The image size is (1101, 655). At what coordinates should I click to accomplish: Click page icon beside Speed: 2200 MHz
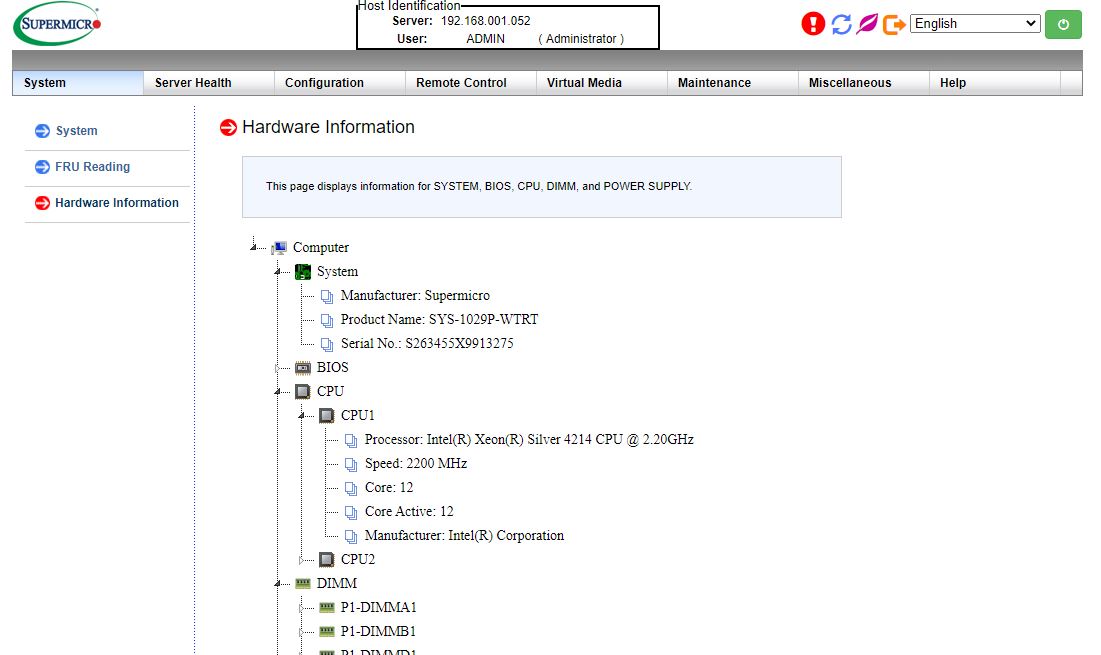(x=350, y=464)
